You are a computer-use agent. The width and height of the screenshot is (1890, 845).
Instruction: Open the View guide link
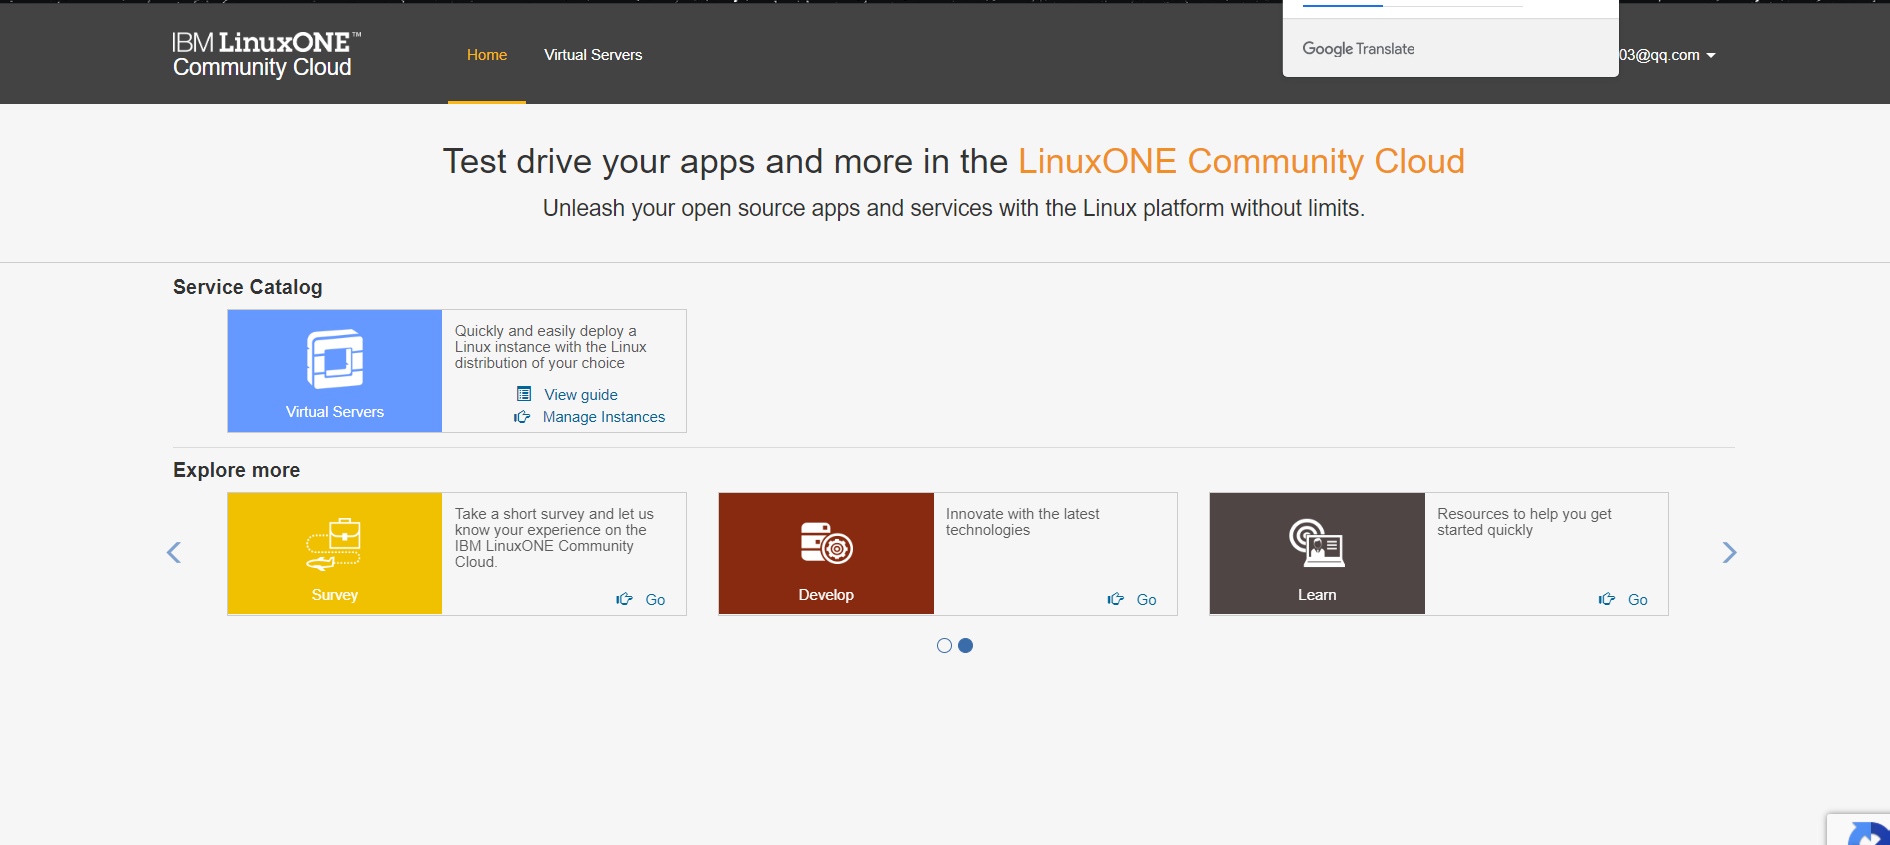point(581,395)
